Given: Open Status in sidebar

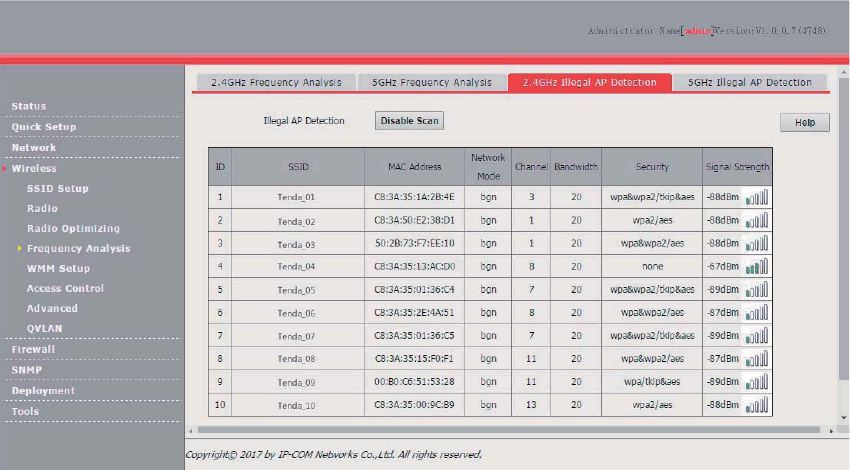Looking at the screenshot, I should pos(29,106).
